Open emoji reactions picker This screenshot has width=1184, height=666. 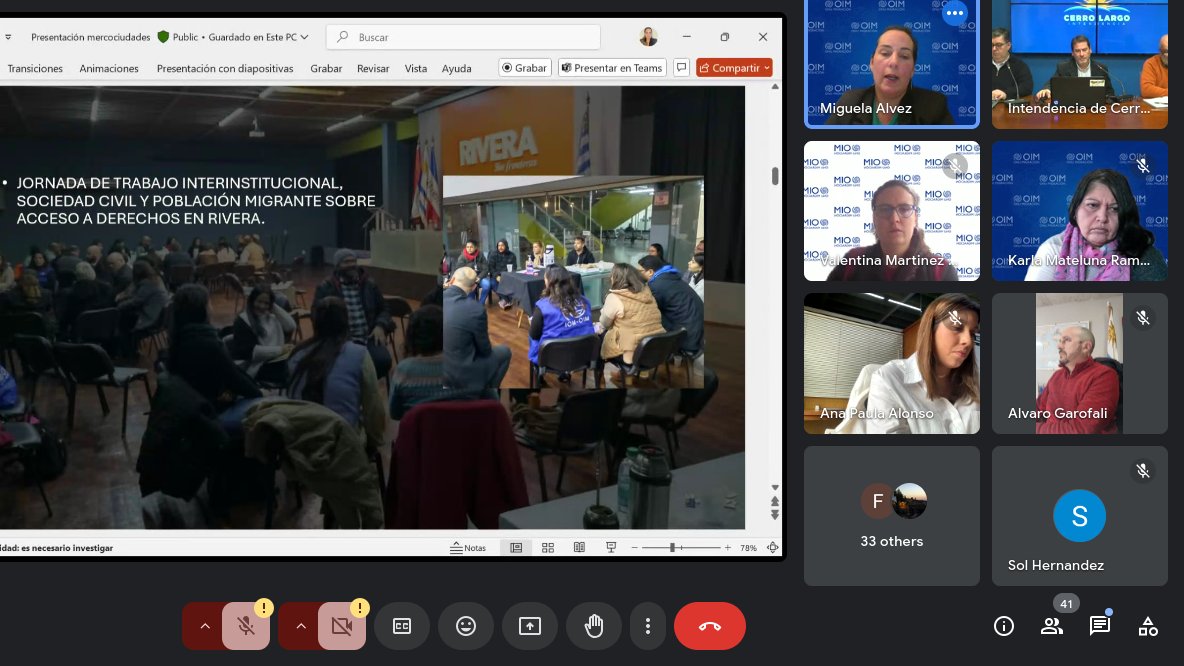click(466, 626)
